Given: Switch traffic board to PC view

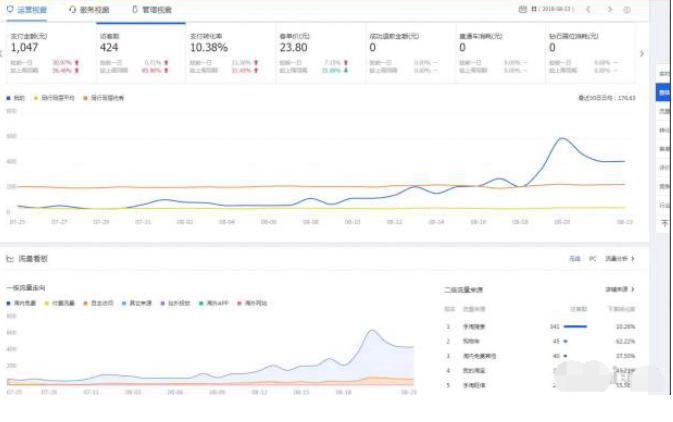Looking at the screenshot, I should pyautogui.click(x=592, y=258).
